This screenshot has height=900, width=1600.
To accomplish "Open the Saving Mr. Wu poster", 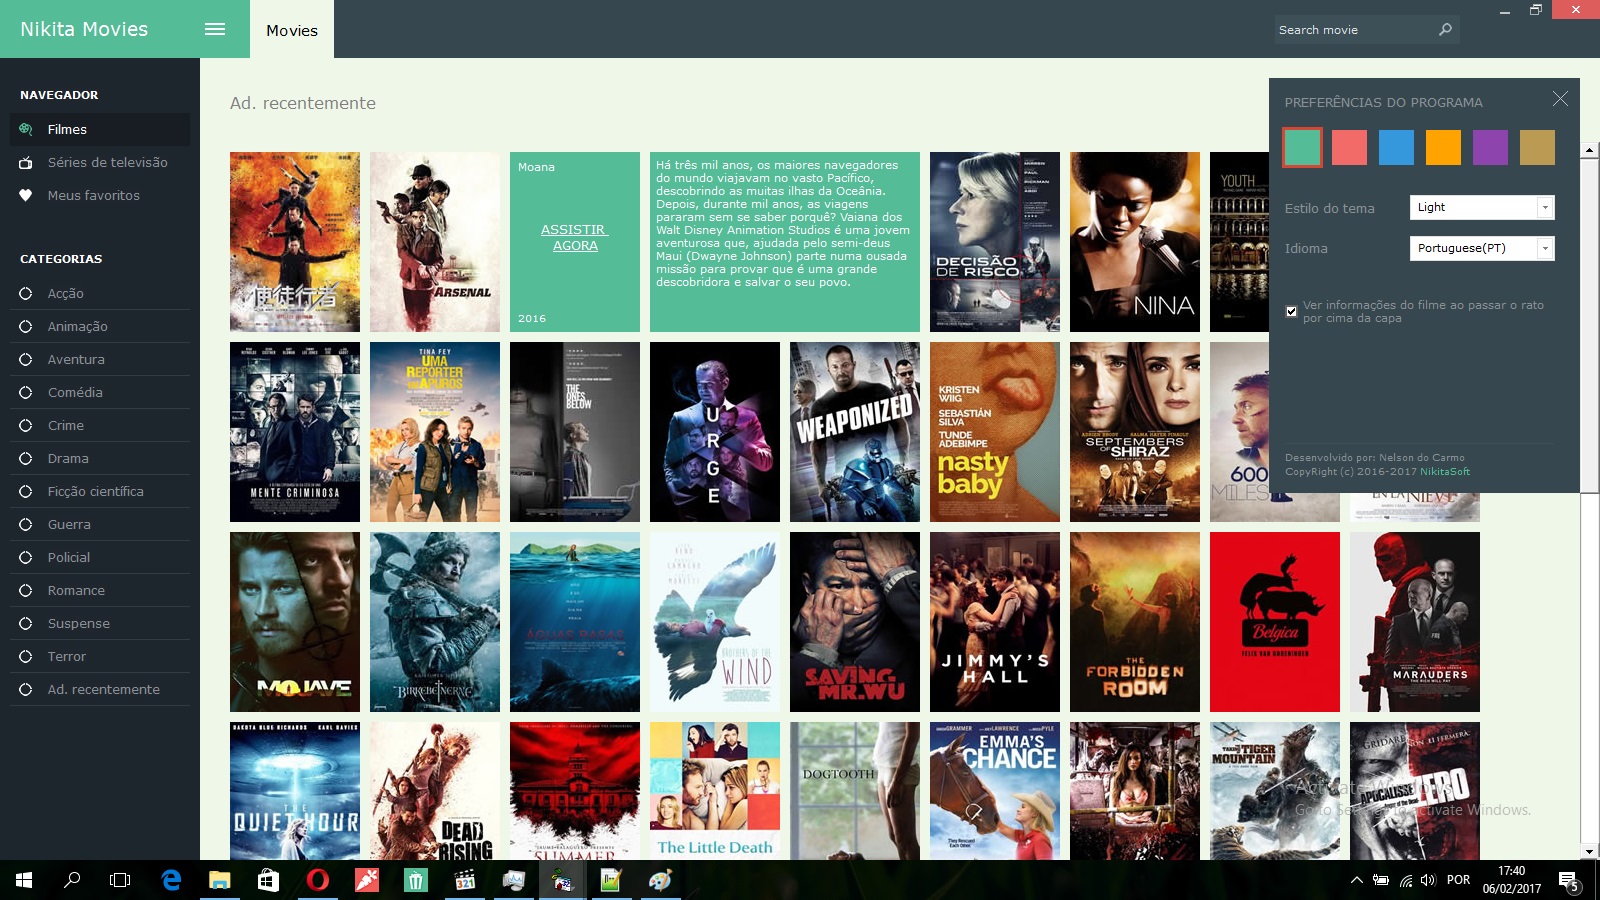I will (855, 622).
